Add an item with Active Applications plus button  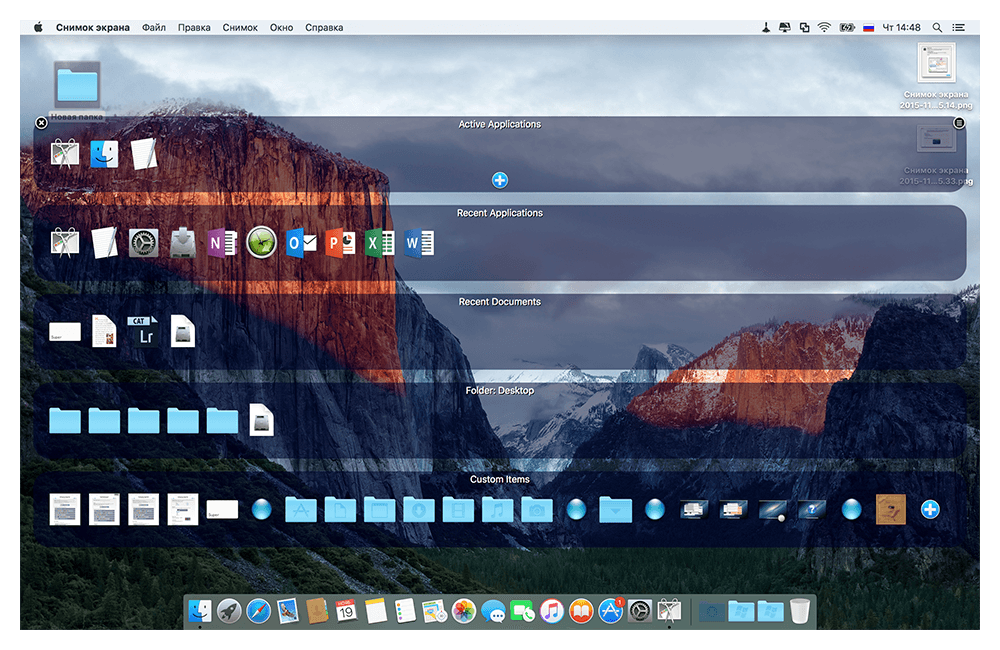pos(500,181)
